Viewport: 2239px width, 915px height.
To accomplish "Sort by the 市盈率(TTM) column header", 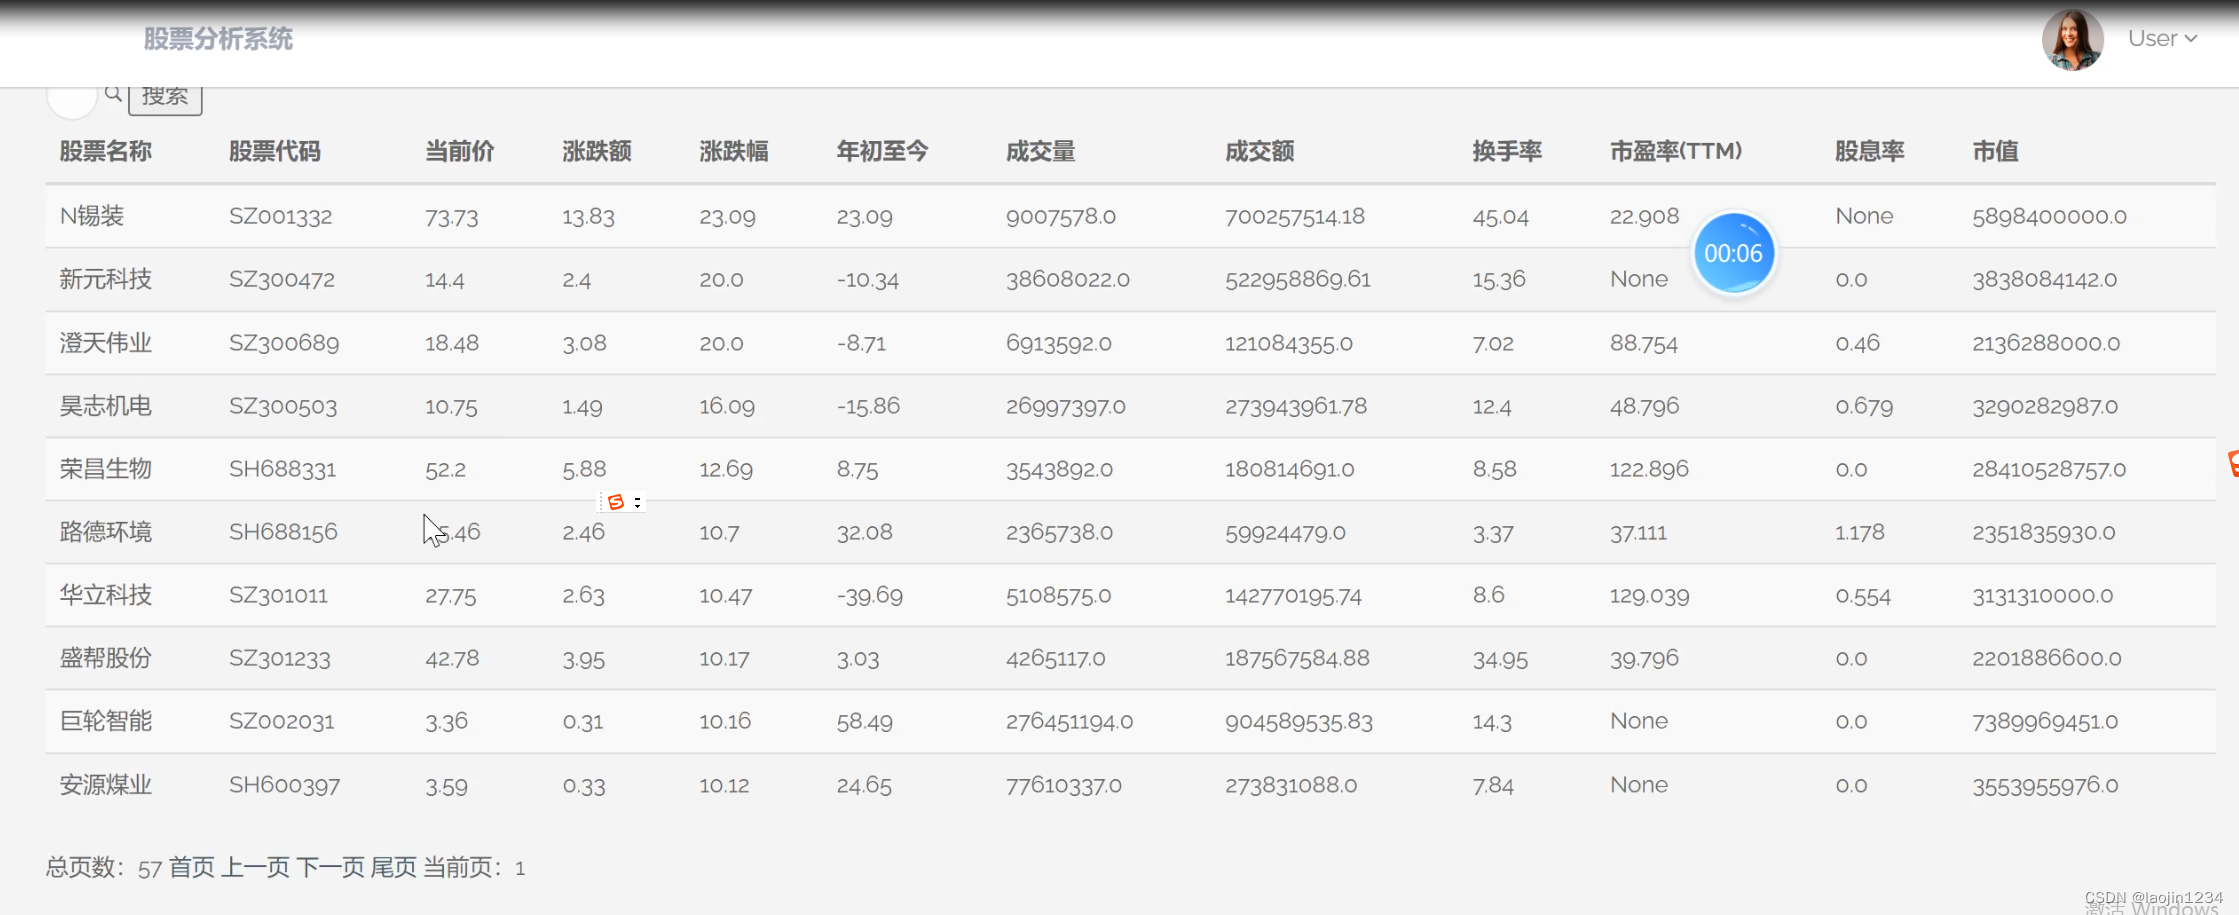I will [1676, 151].
